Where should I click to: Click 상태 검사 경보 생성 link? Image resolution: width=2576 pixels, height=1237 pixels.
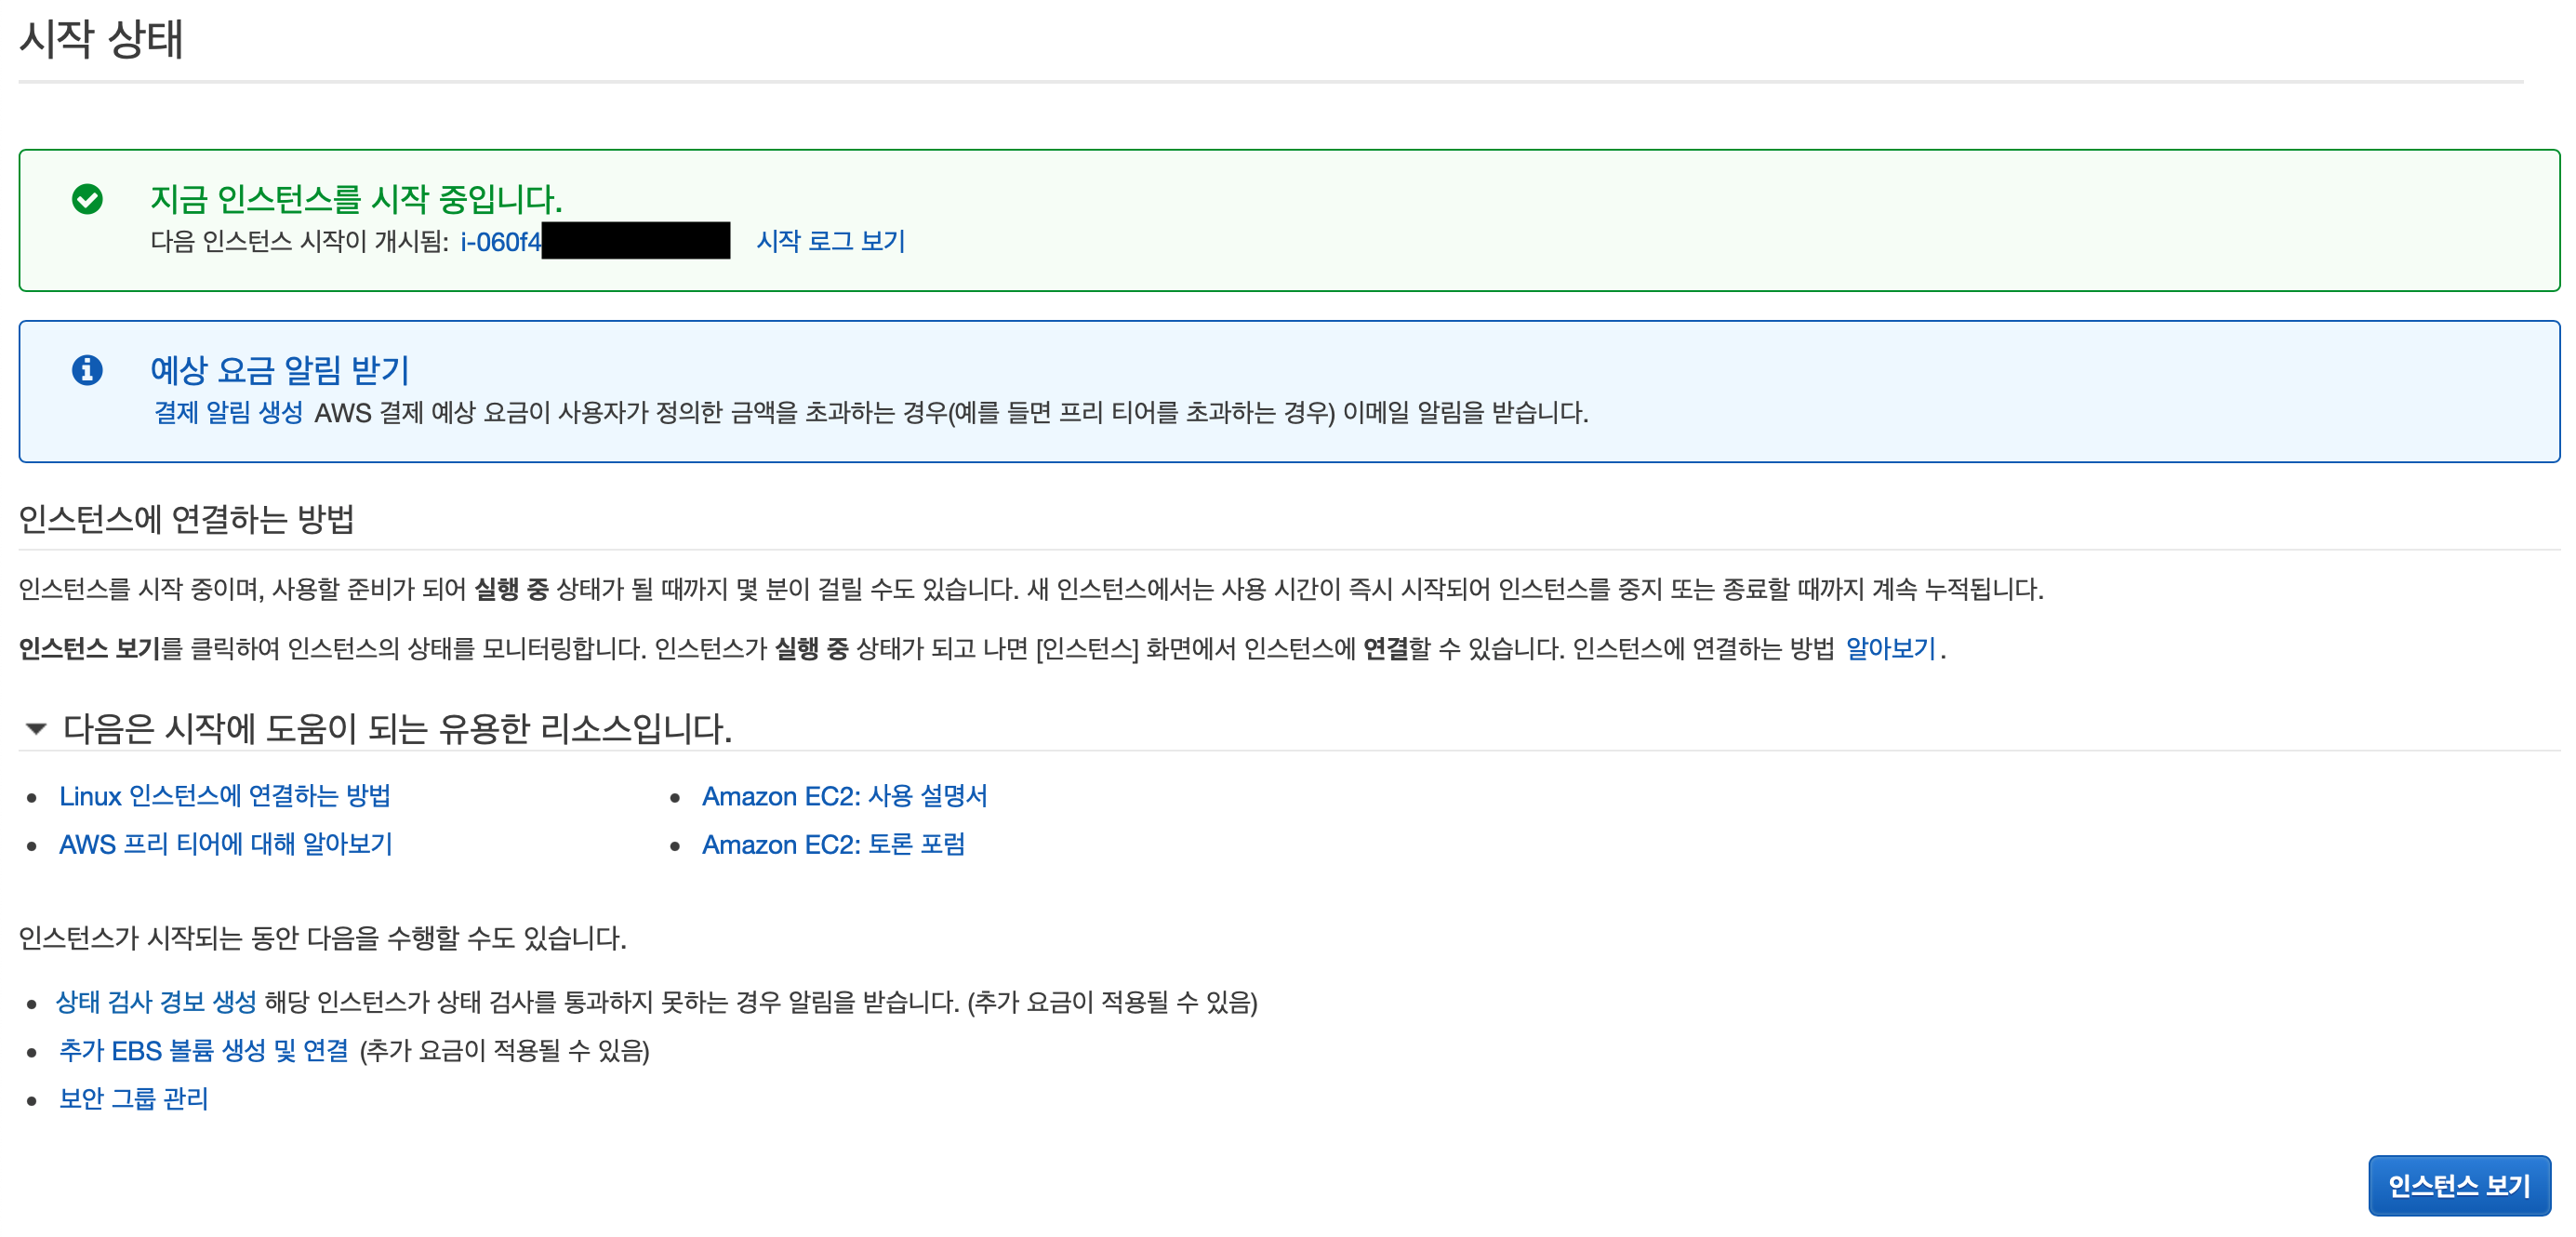[156, 1001]
